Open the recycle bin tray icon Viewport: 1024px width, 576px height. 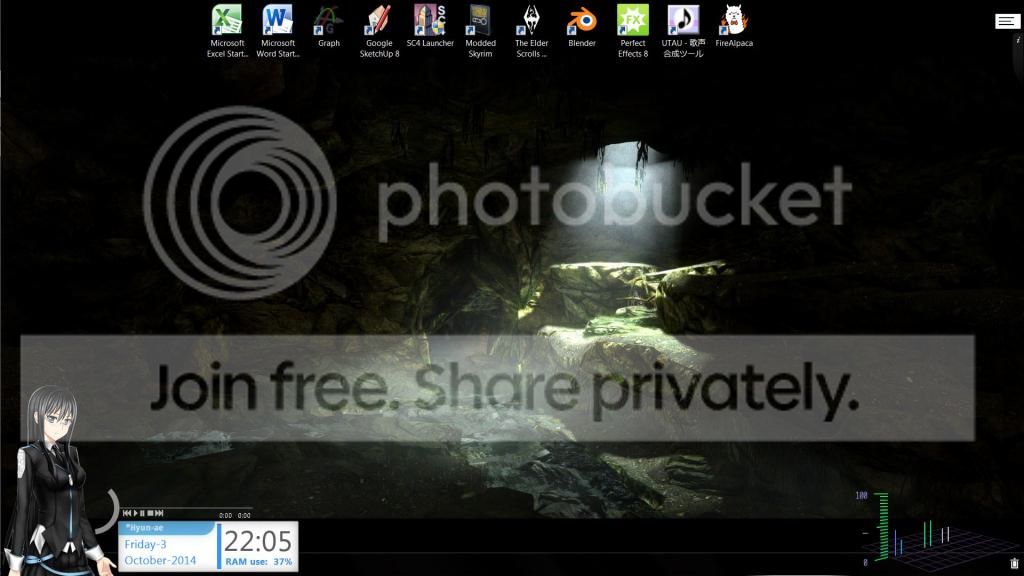[x=1014, y=563]
